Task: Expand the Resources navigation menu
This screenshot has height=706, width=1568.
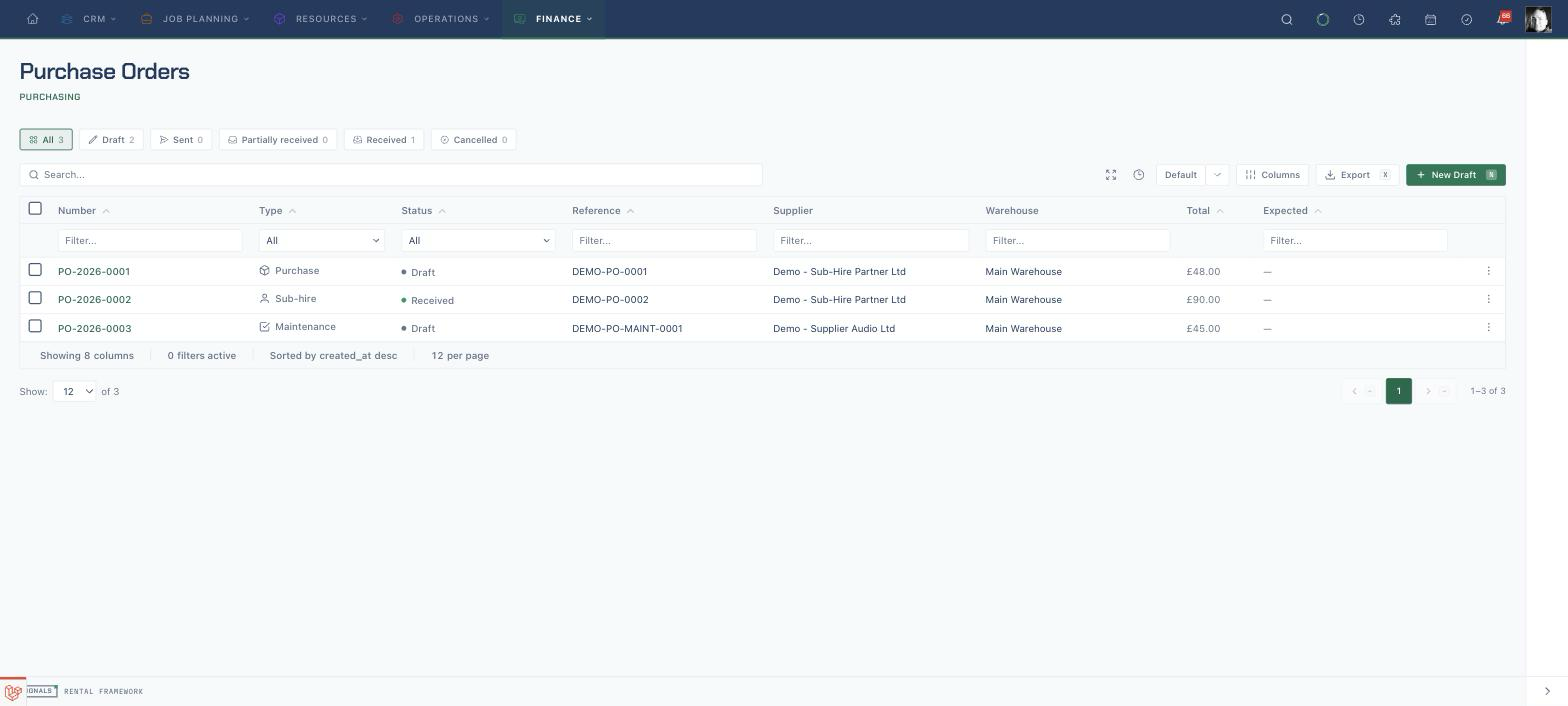Action: click(321, 19)
